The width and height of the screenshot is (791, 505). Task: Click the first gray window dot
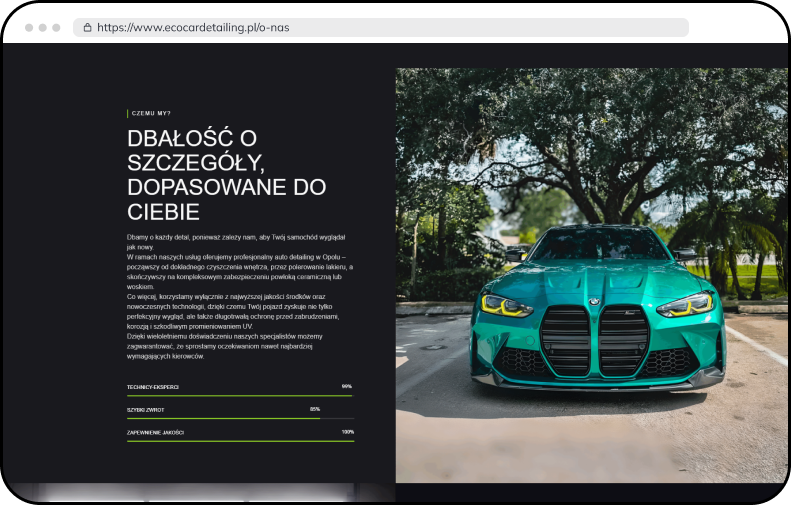(x=29, y=28)
